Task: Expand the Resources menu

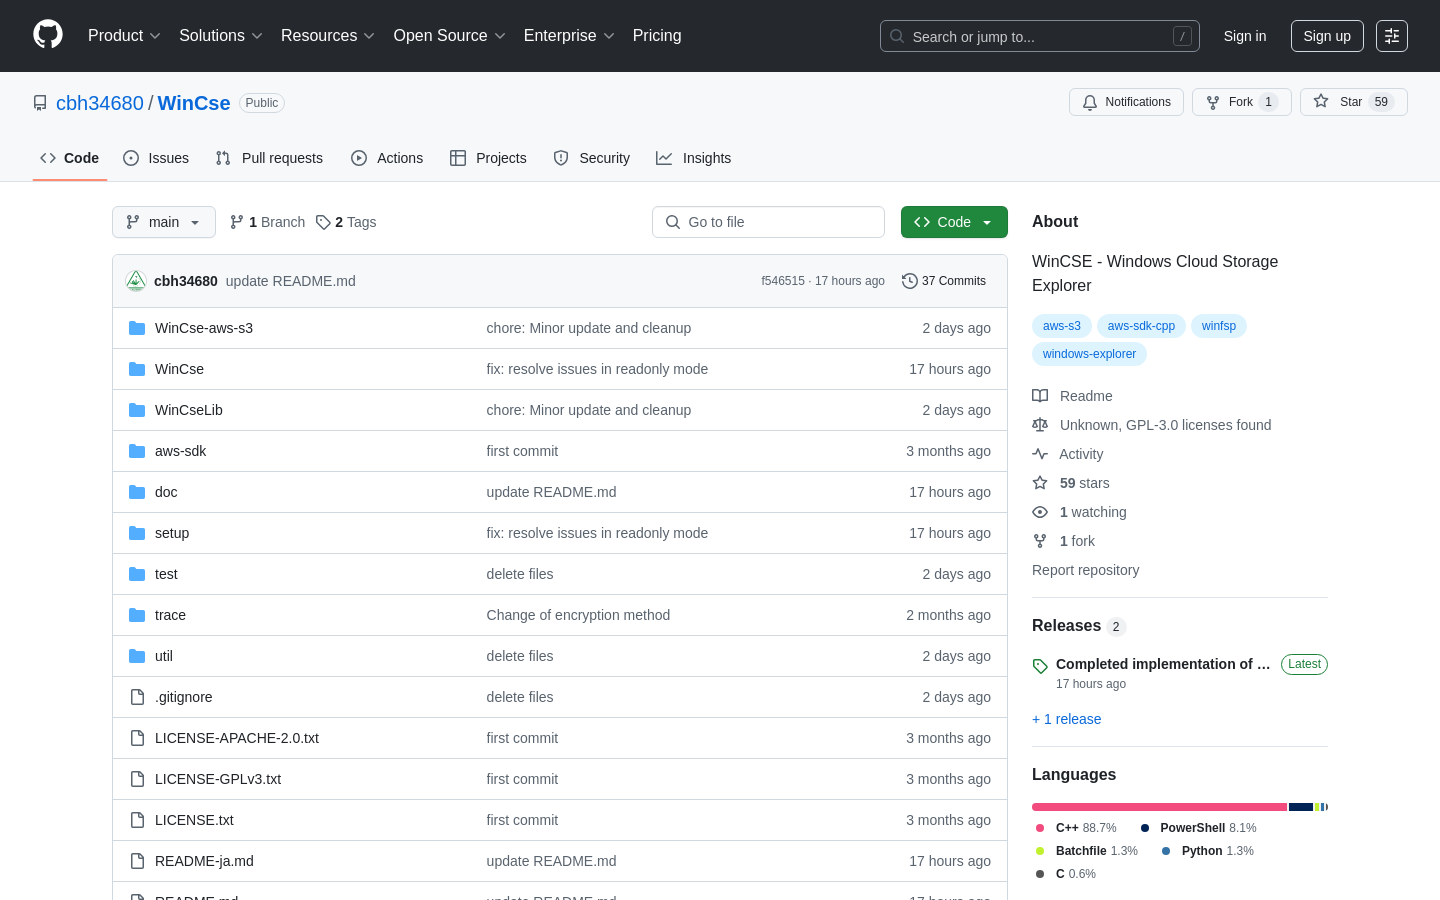Action: pyautogui.click(x=328, y=36)
